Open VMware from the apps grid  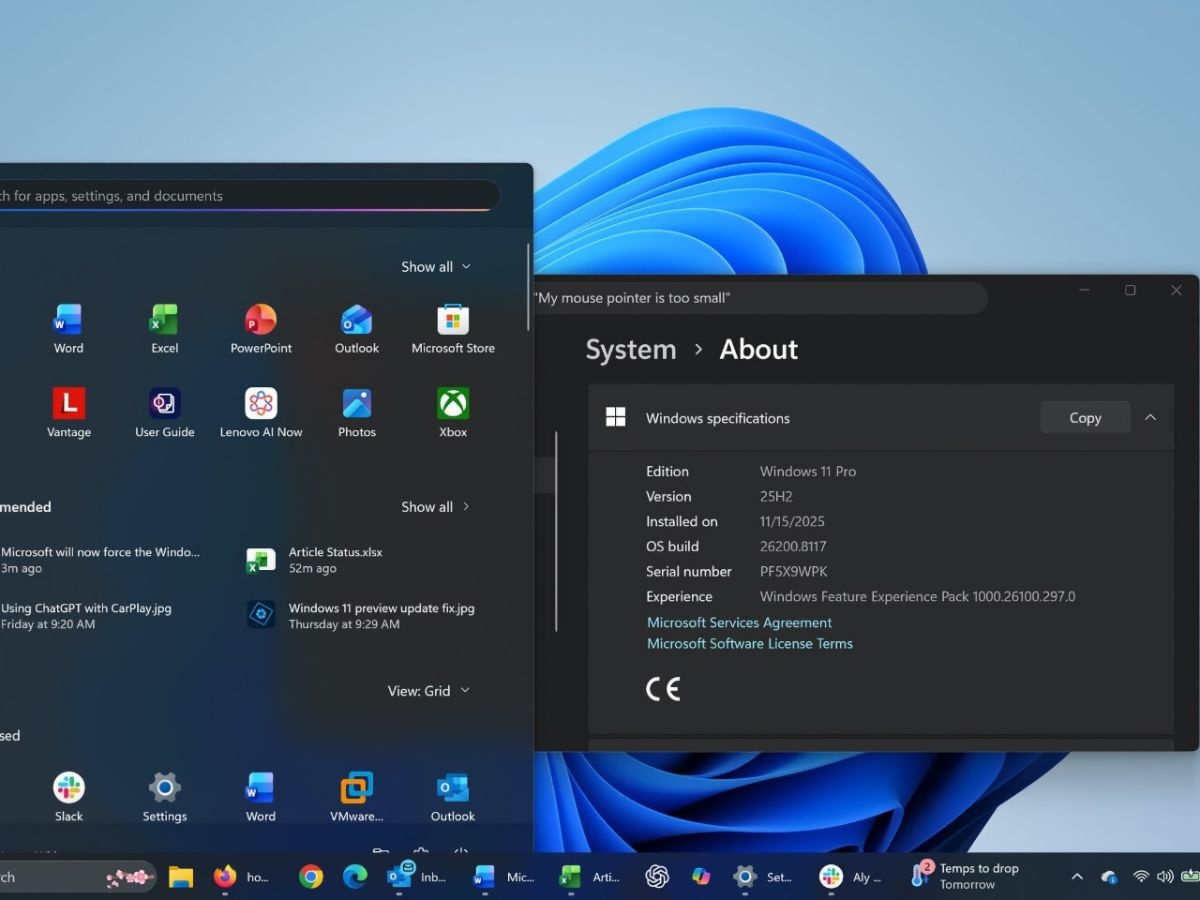click(x=357, y=797)
